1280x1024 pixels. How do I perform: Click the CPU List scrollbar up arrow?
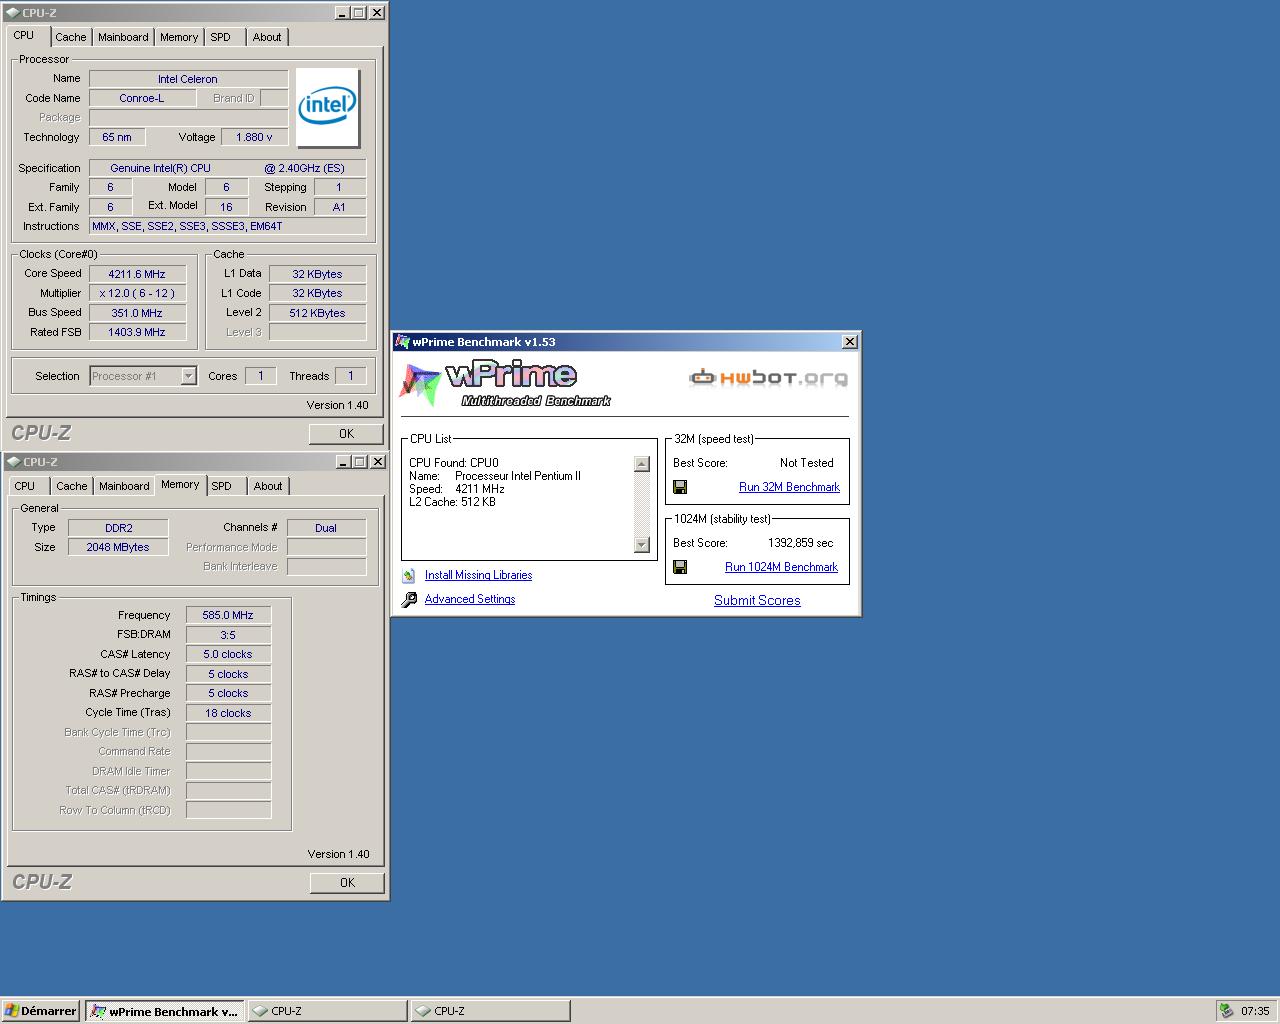pyautogui.click(x=642, y=464)
